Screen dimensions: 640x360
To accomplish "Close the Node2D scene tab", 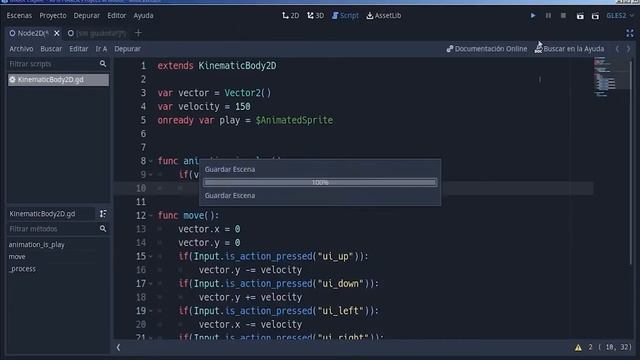I will (x=57, y=33).
